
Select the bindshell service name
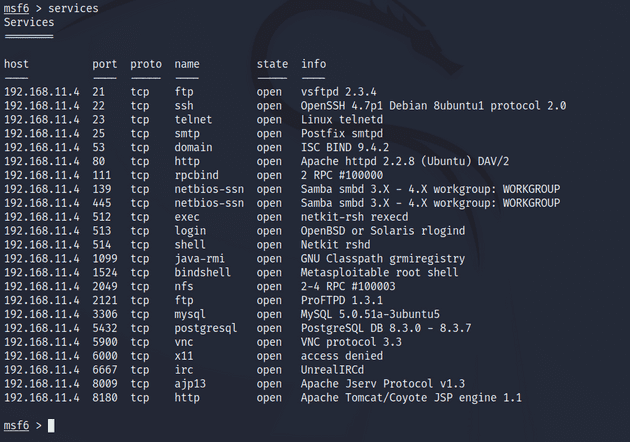click(202, 272)
